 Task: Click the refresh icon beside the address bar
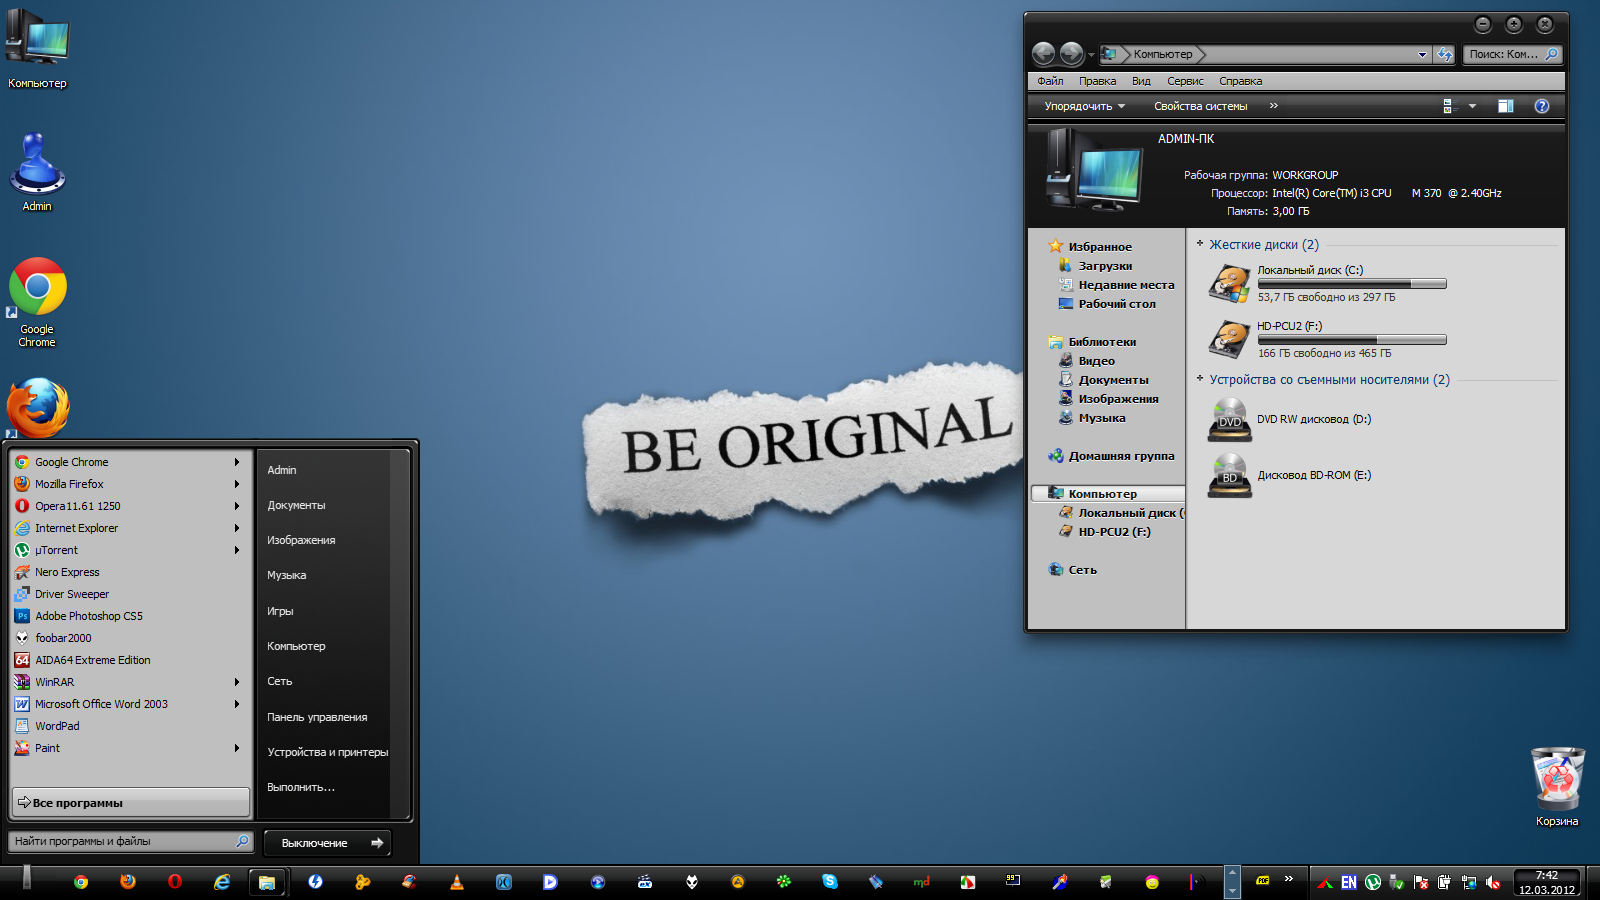pyautogui.click(x=1444, y=55)
